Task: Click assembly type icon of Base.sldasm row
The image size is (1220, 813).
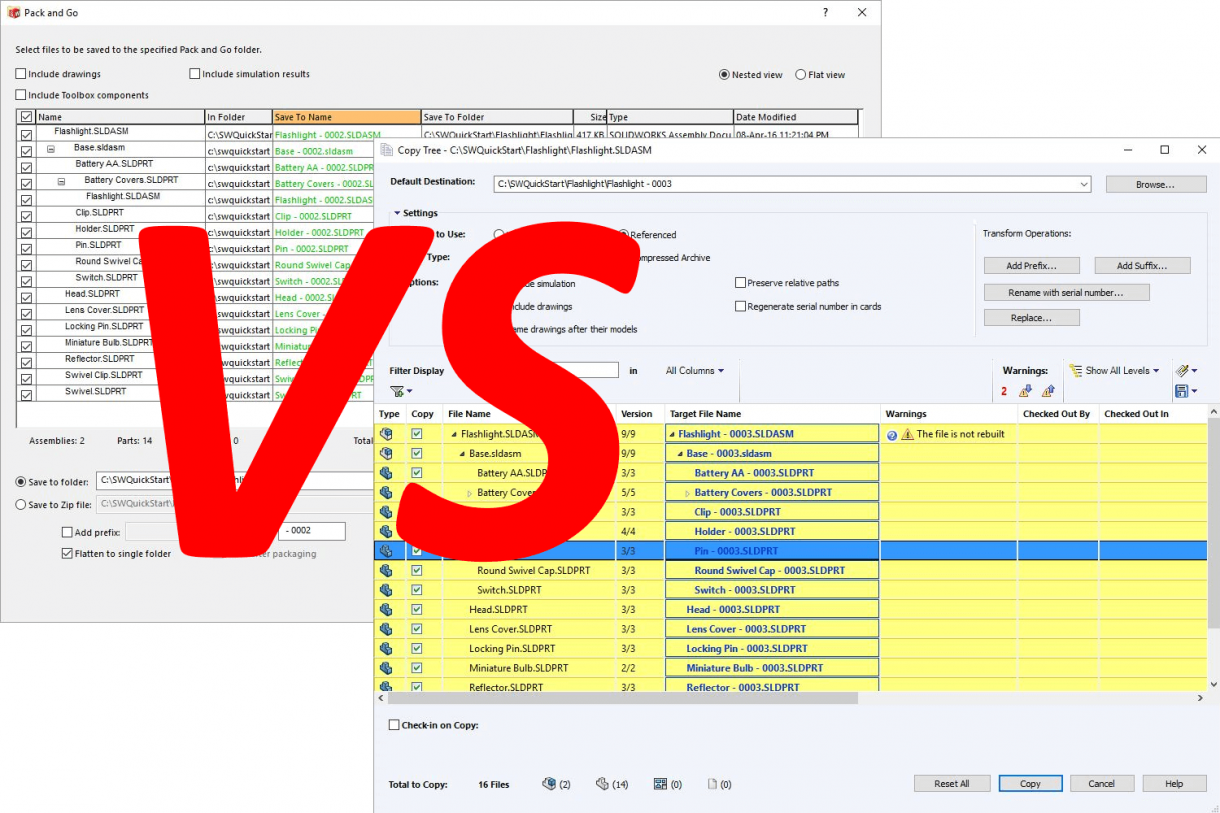Action: point(386,454)
